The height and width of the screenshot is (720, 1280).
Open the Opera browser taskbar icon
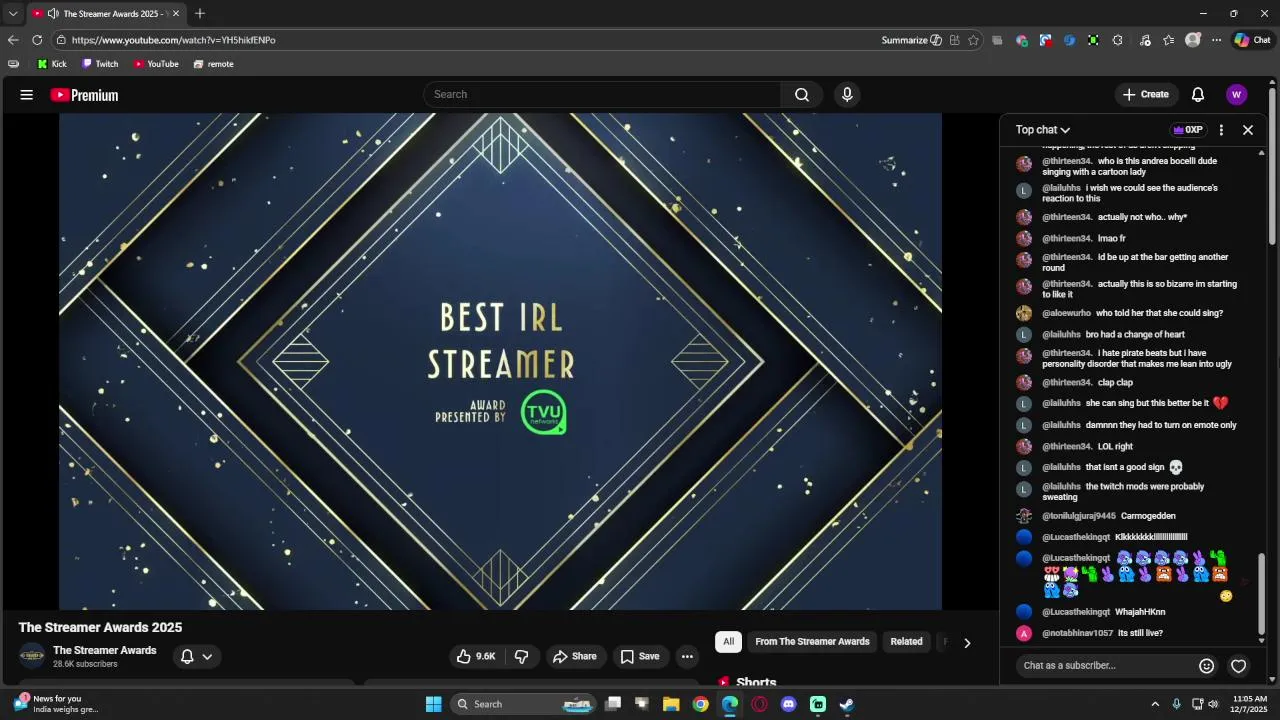click(759, 704)
